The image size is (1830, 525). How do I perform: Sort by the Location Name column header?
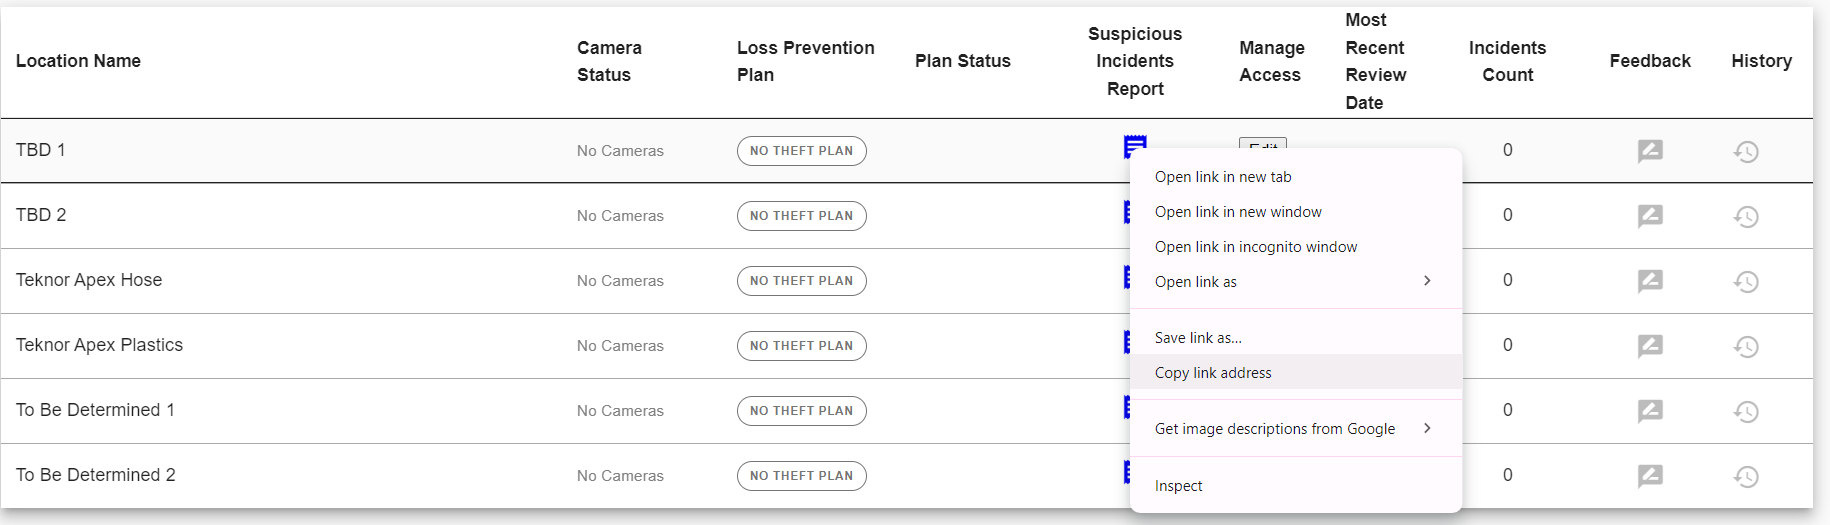(78, 61)
